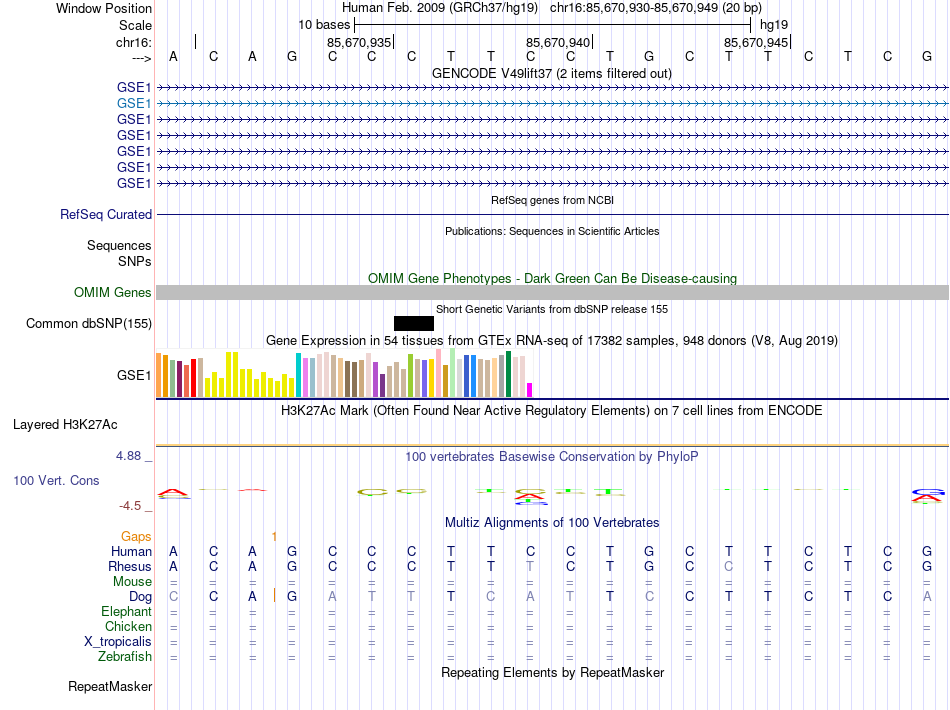Viewport: 950px width, 710px height.
Task: Click the dark green bar in GTEx chart
Action: [508, 374]
